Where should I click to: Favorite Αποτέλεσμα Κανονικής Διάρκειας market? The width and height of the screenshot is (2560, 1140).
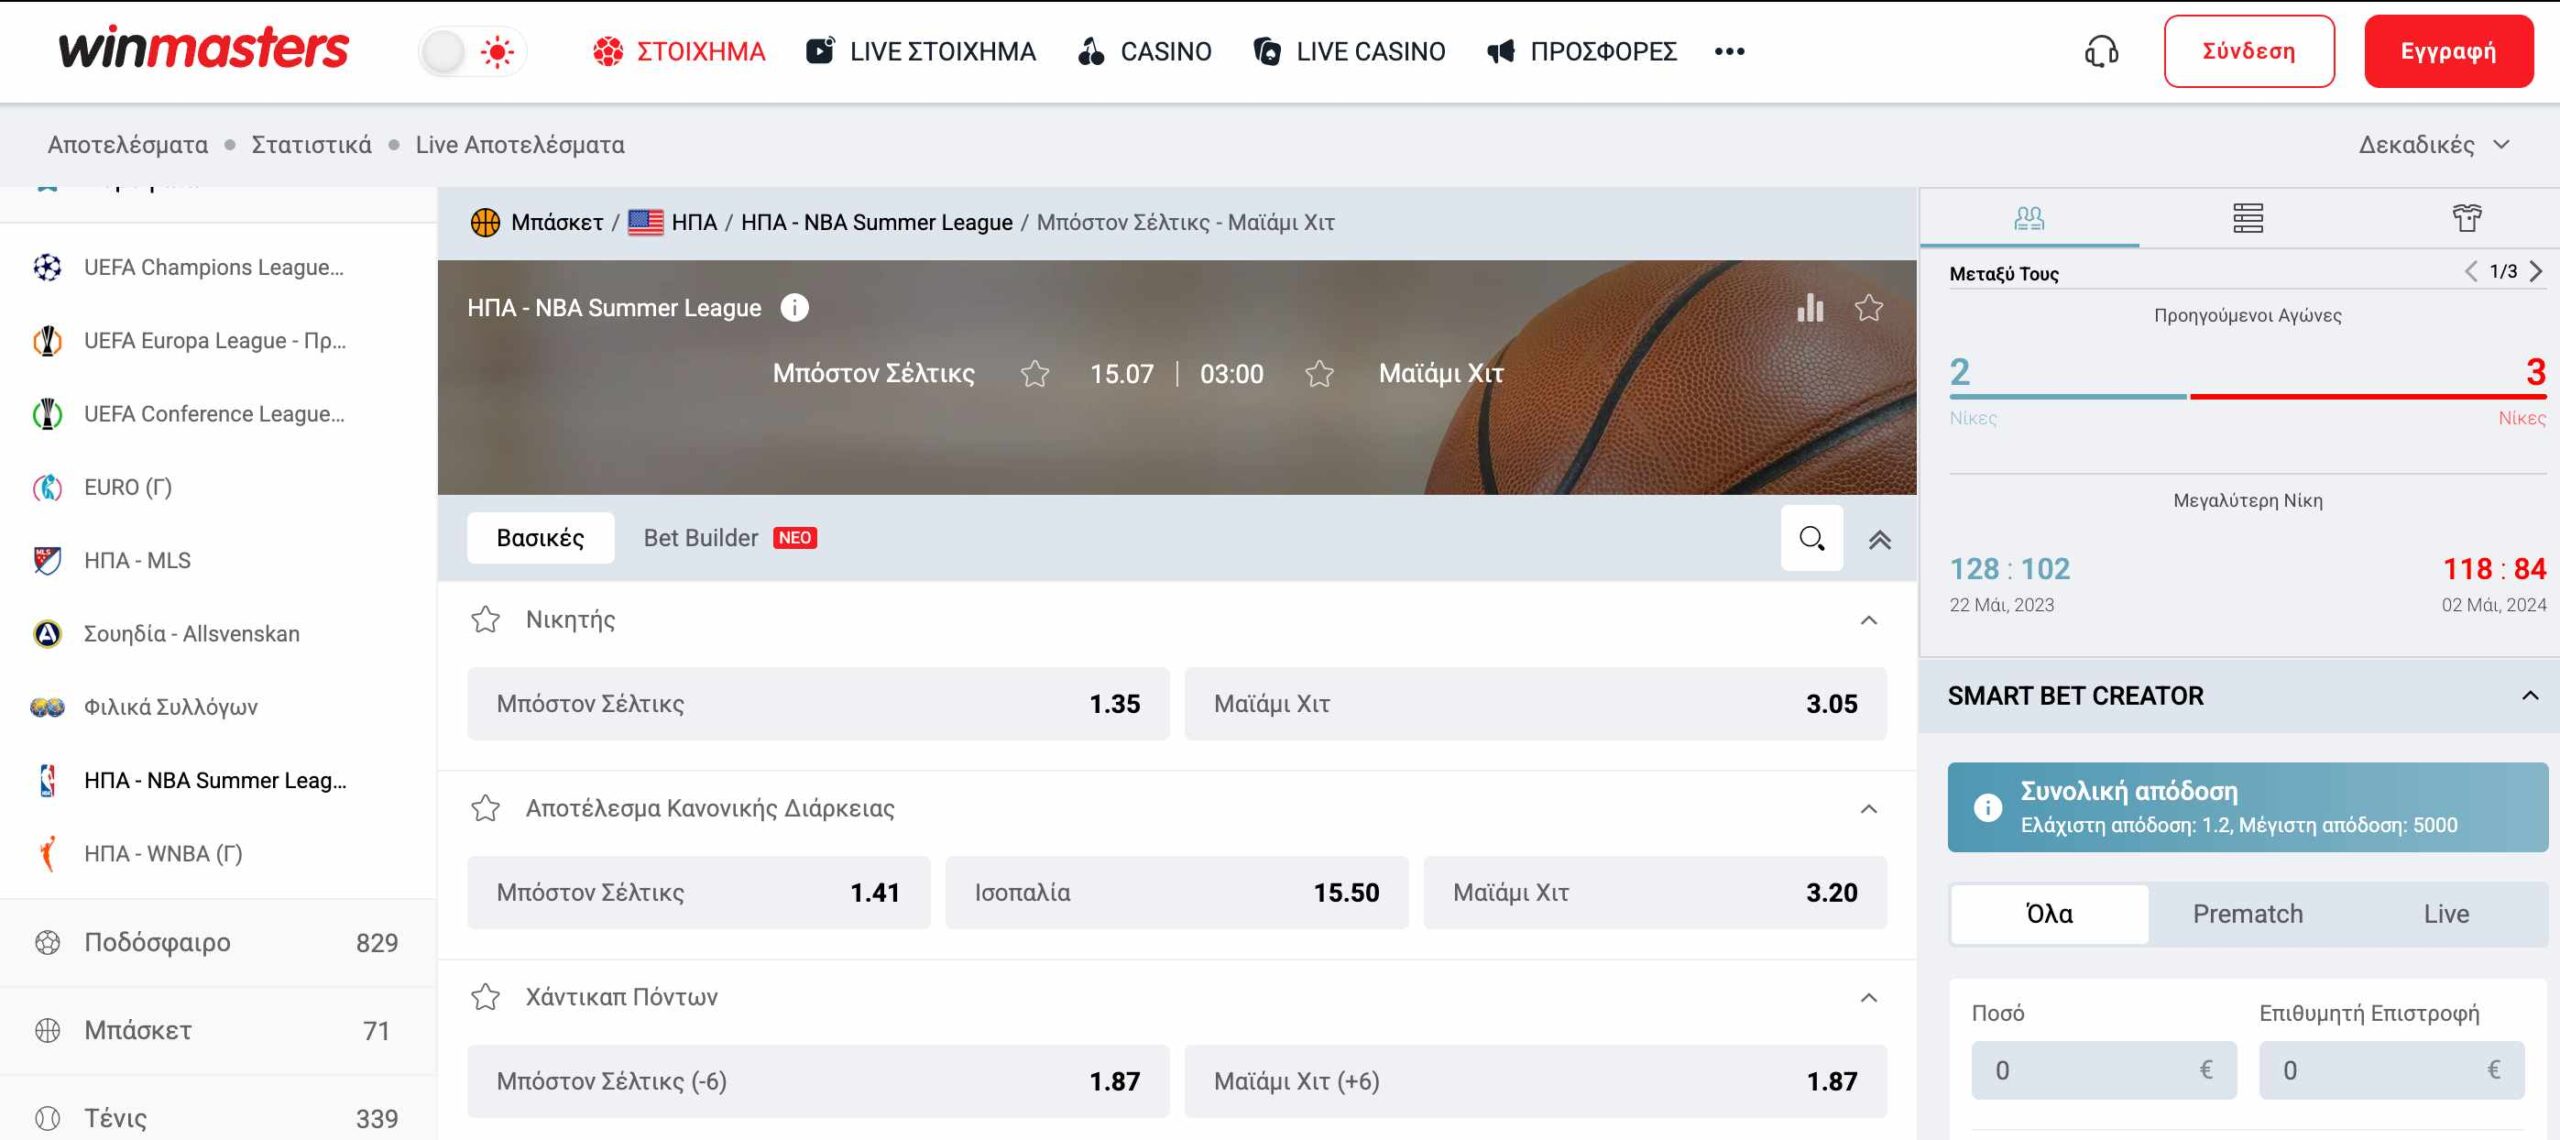pos(485,808)
